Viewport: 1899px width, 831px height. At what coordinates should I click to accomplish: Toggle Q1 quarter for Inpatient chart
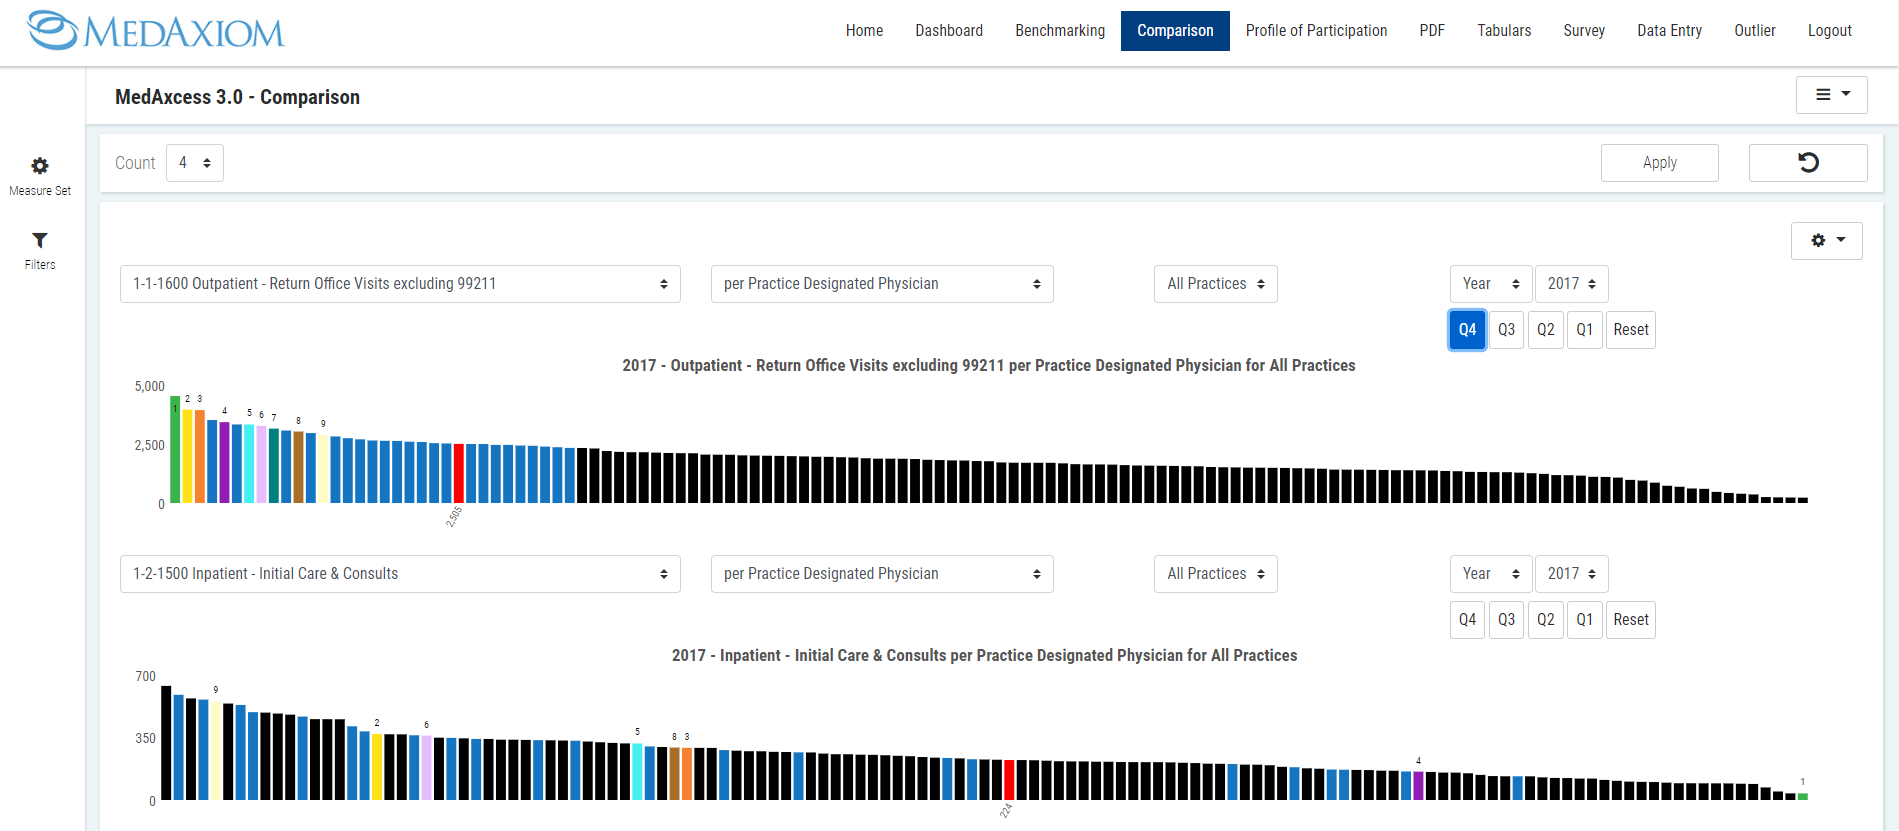pos(1584,620)
